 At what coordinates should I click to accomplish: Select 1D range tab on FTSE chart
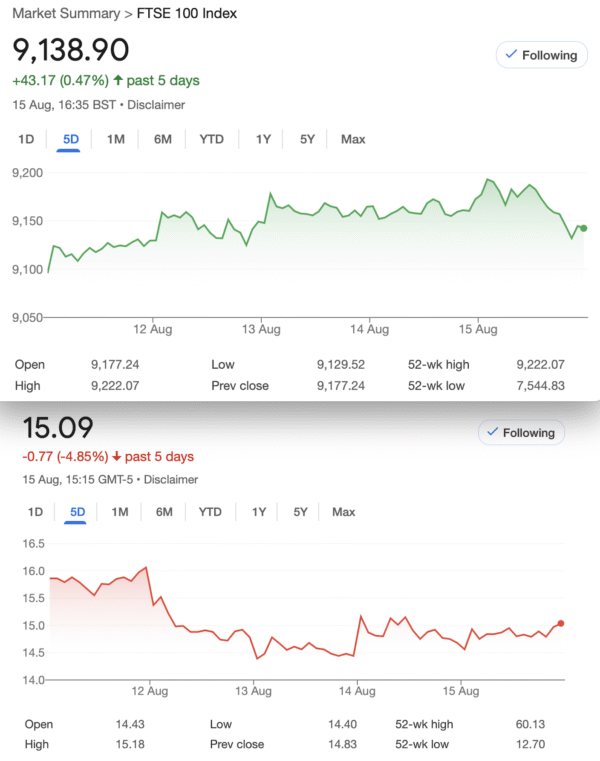coord(26,139)
